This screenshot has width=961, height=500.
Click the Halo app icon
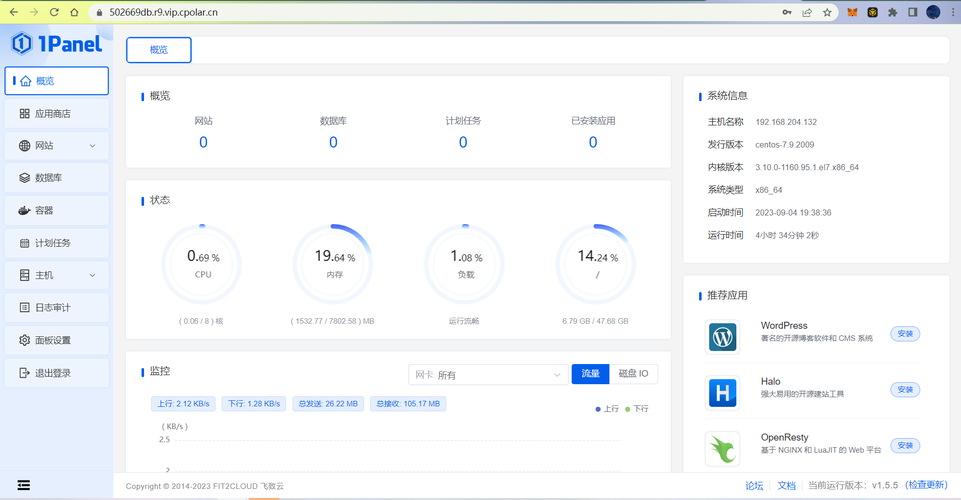click(x=722, y=393)
